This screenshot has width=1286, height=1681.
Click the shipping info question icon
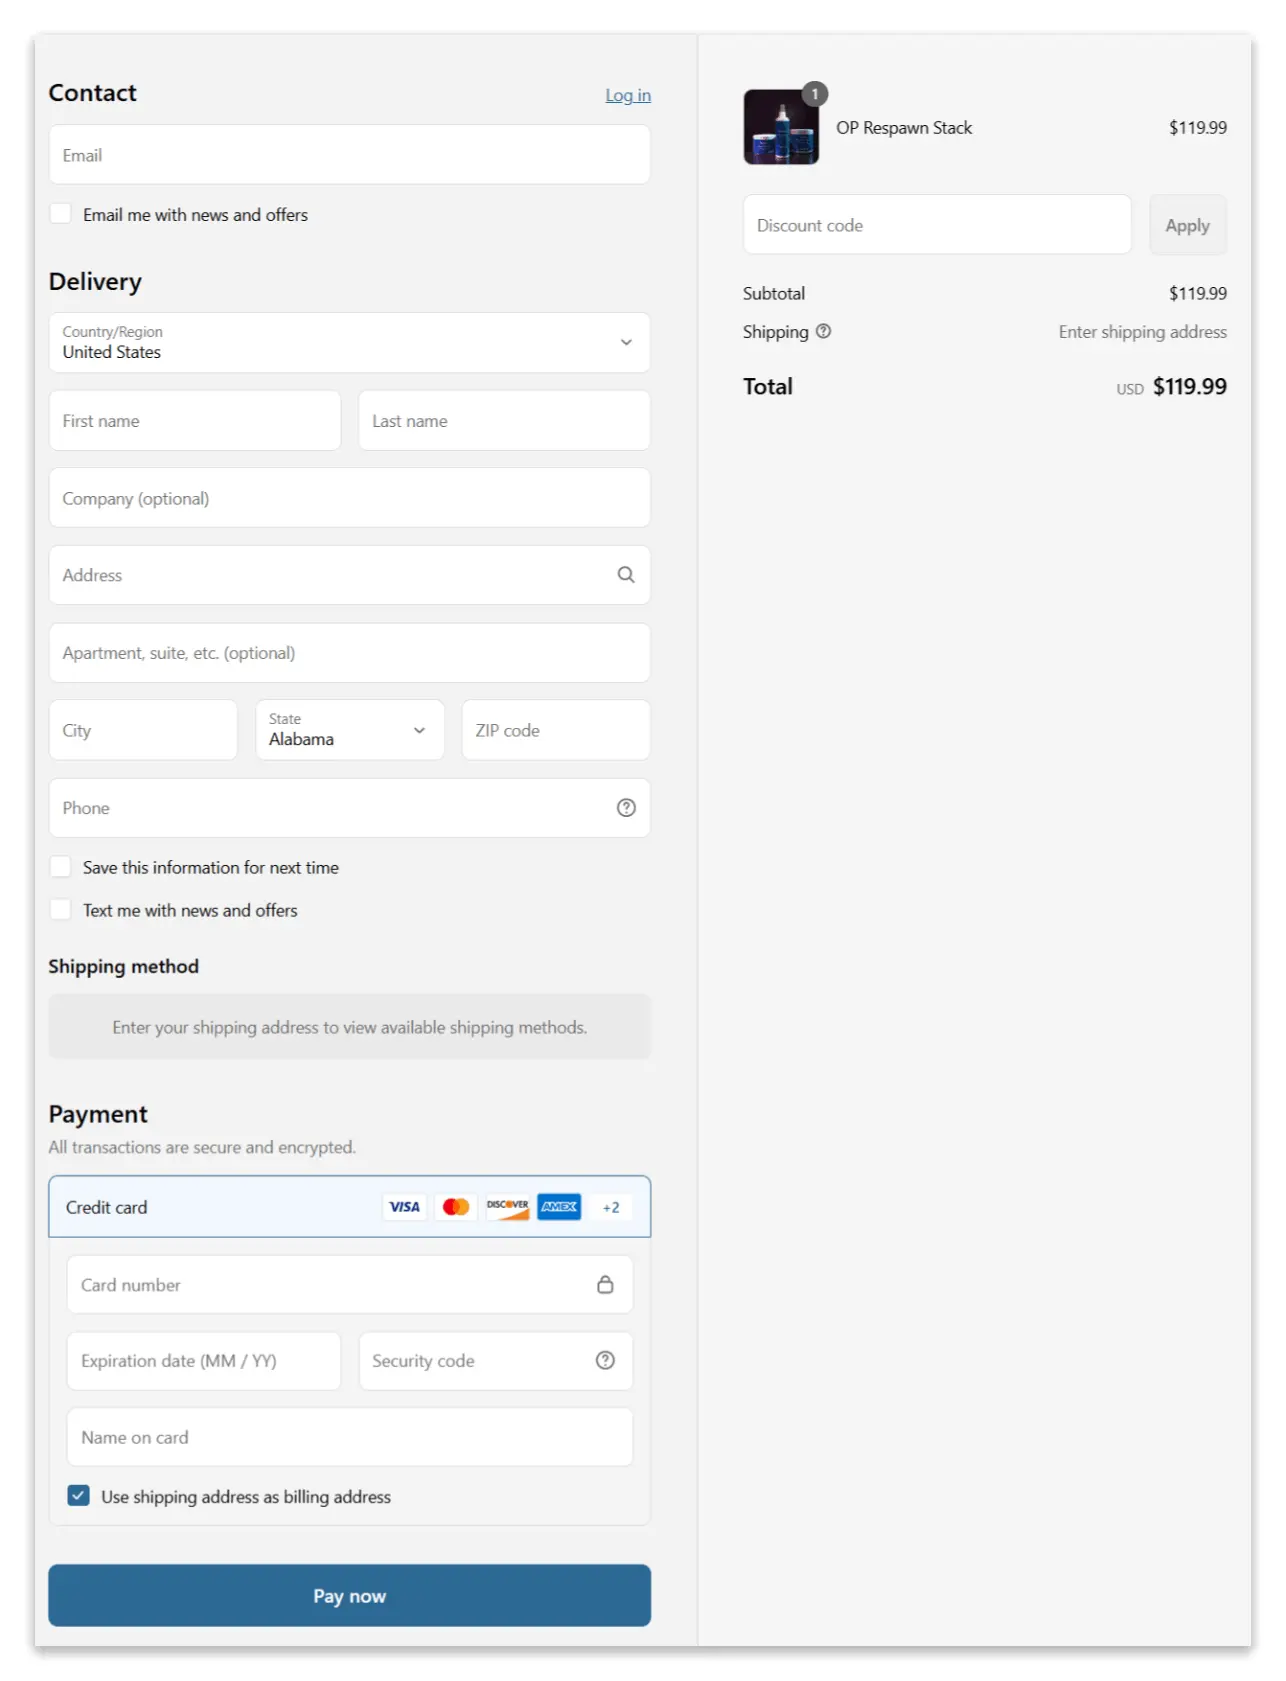pyautogui.click(x=823, y=332)
